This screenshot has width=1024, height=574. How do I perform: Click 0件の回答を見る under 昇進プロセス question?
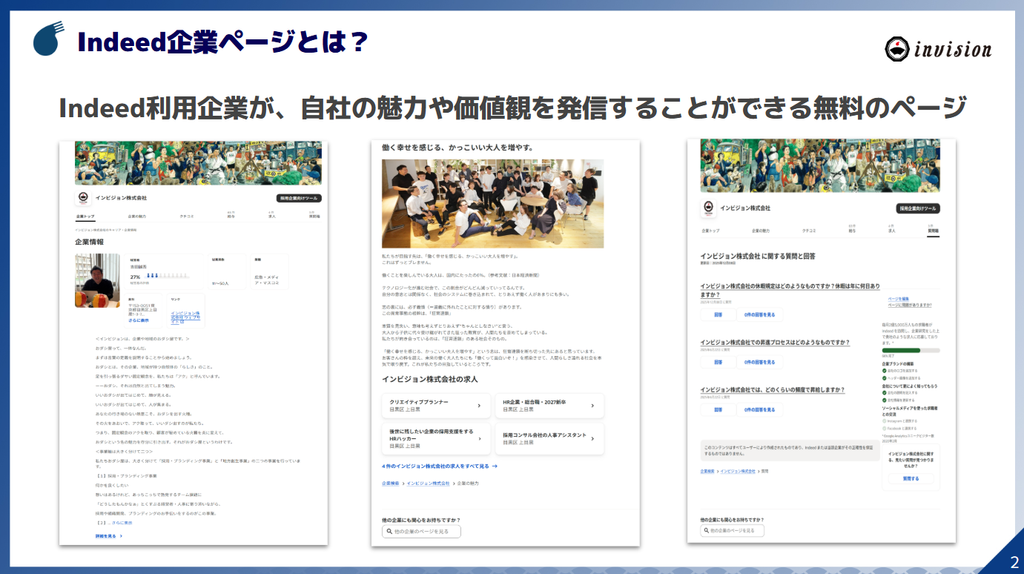coord(760,362)
